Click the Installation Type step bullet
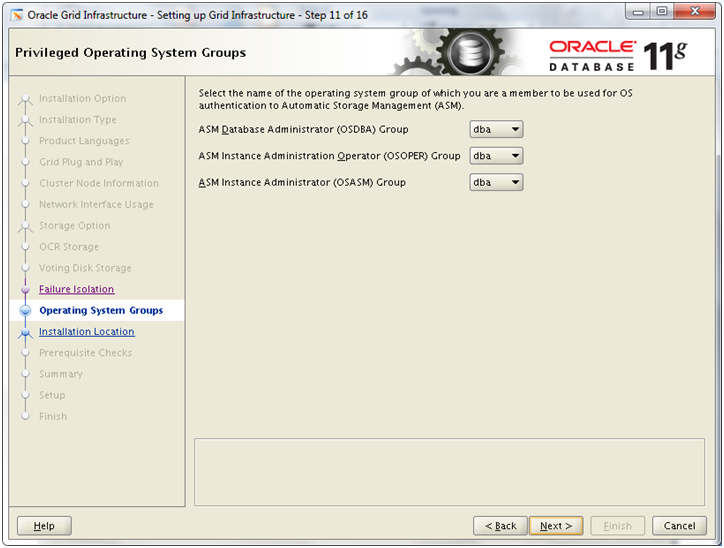This screenshot has width=724, height=548. point(25,120)
